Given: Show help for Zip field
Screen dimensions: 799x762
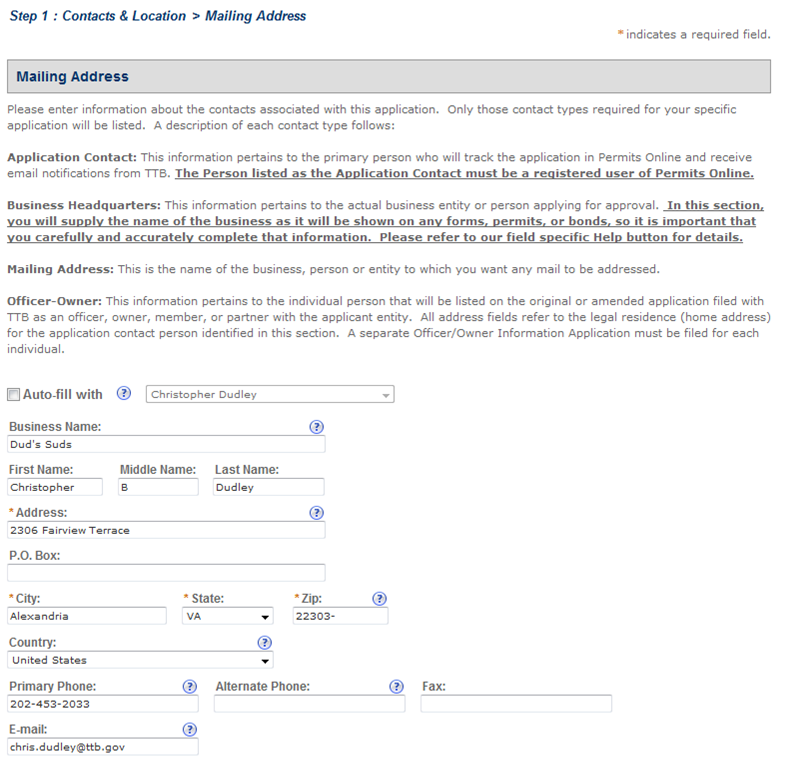Looking at the screenshot, I should click(x=379, y=599).
